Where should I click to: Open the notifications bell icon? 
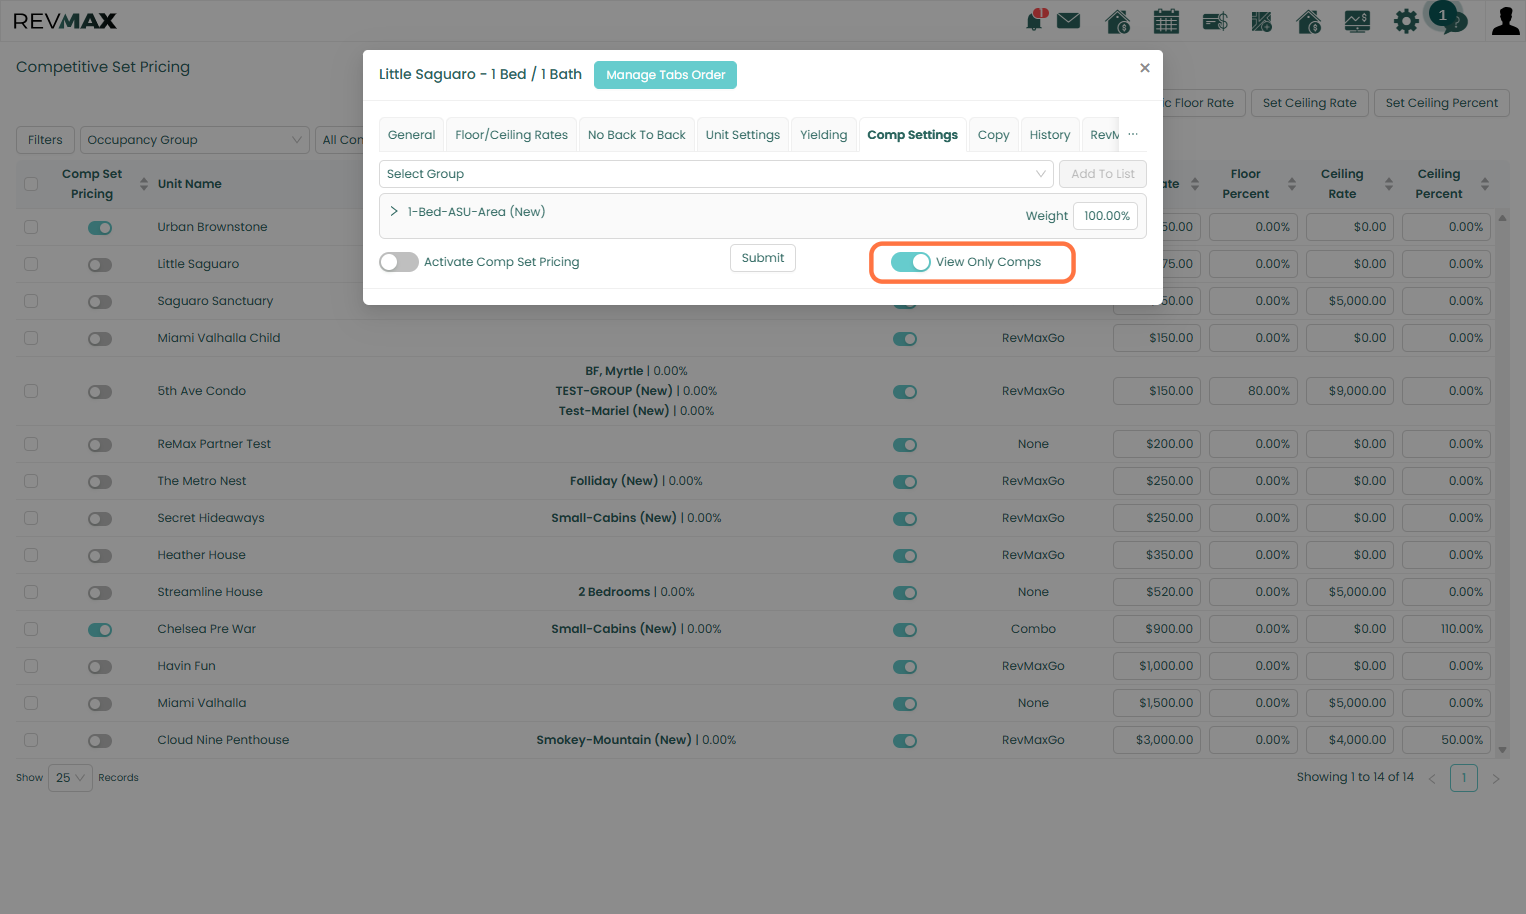pyautogui.click(x=1035, y=20)
